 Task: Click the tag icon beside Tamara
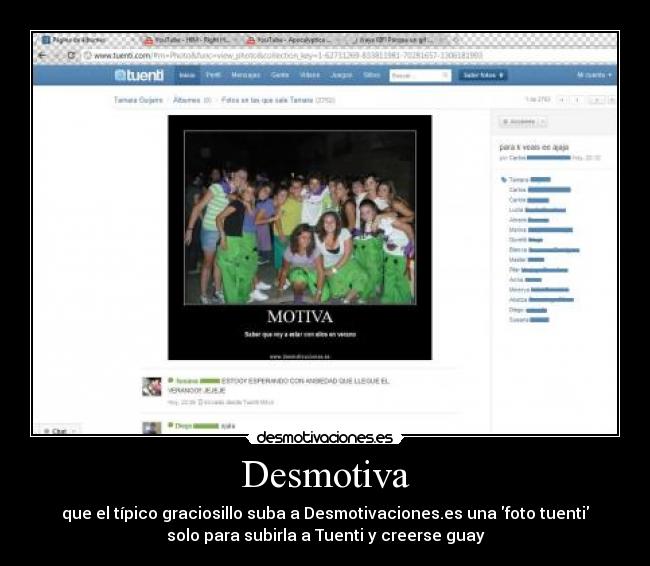tap(504, 180)
